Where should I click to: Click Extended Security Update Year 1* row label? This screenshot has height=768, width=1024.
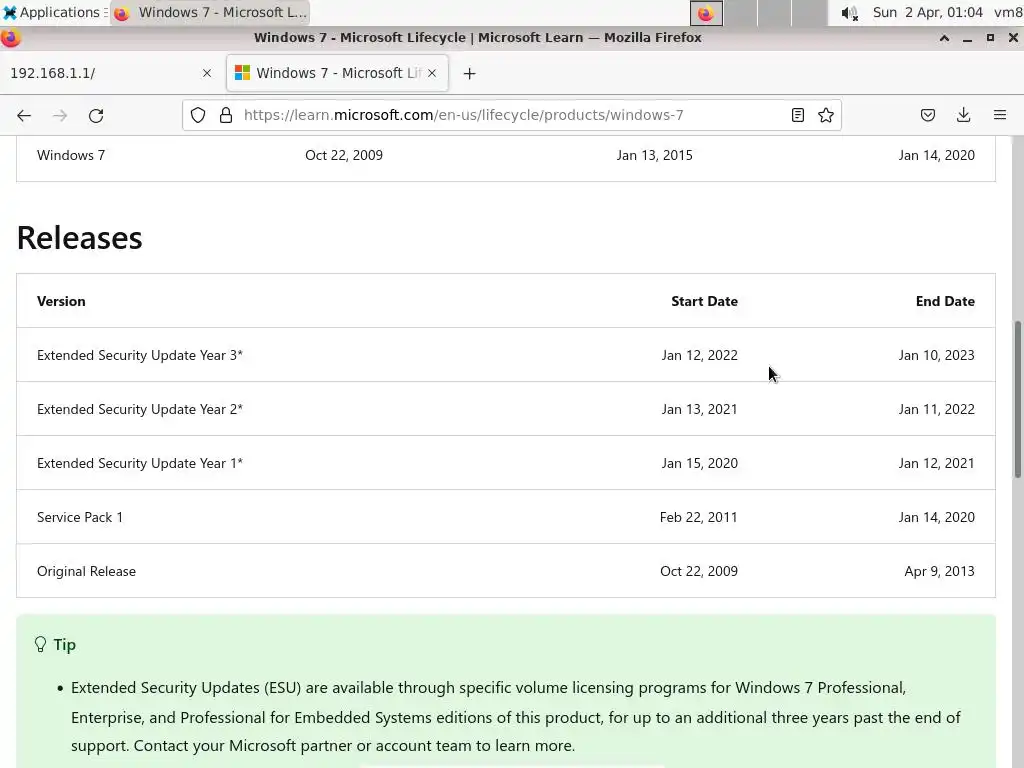[x=140, y=463]
